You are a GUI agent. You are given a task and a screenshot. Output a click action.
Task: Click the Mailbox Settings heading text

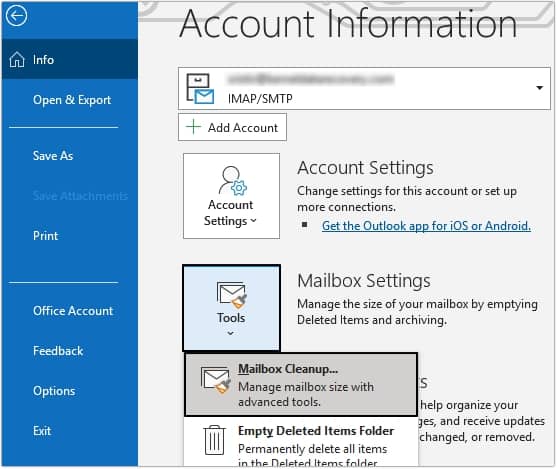coord(364,281)
